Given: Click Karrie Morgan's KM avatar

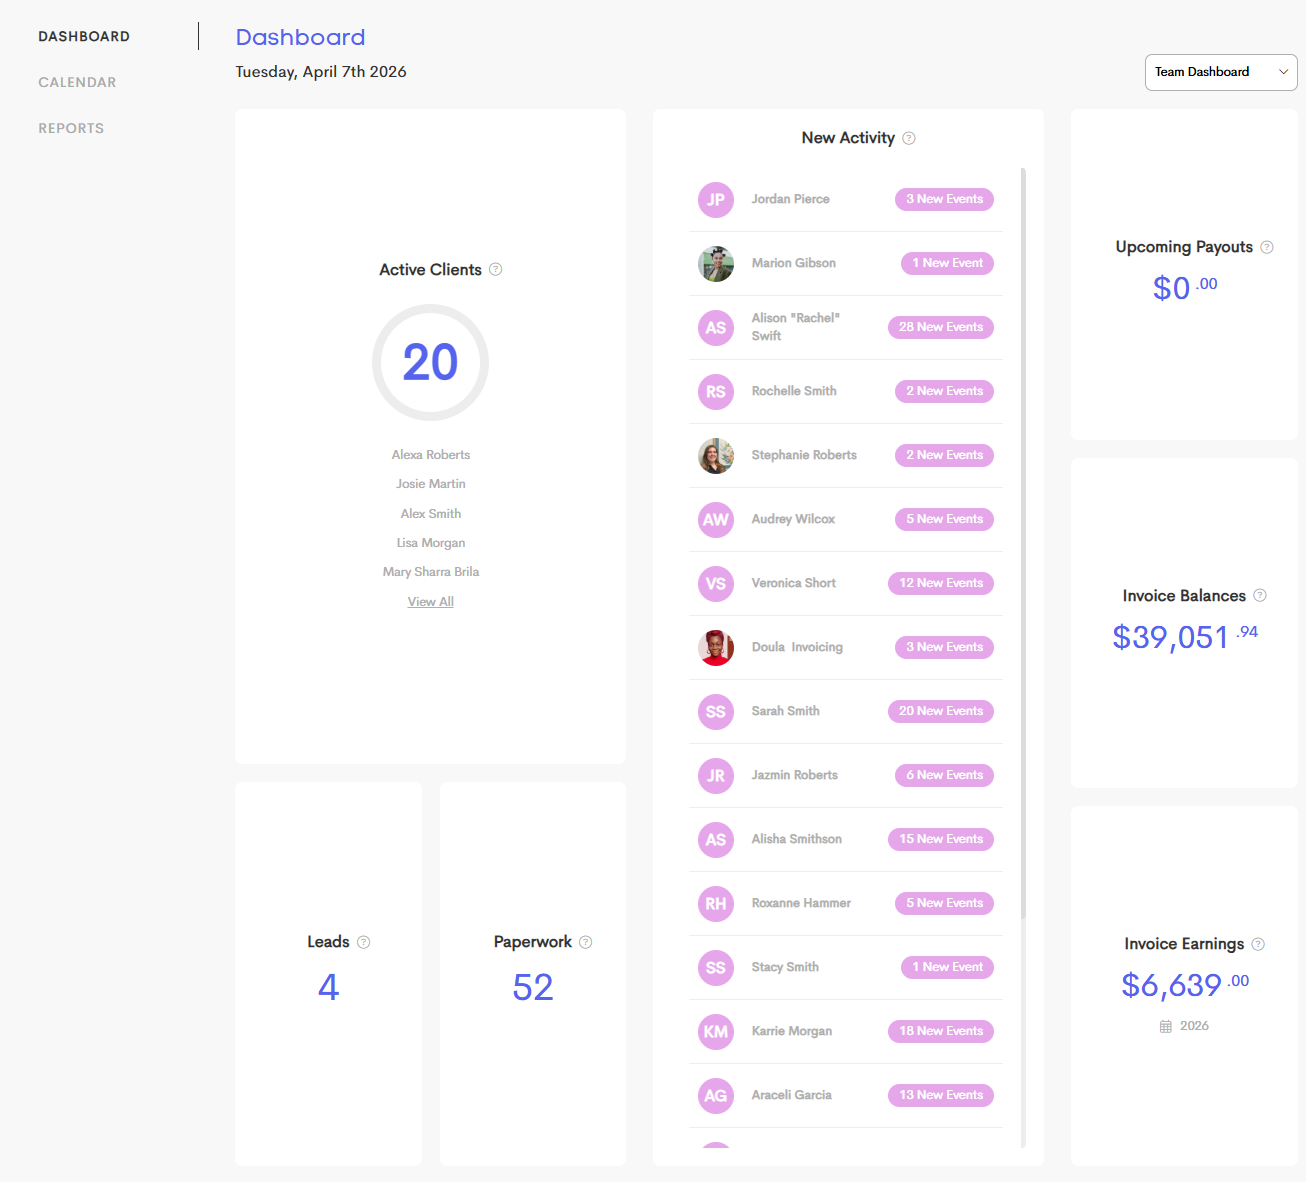Looking at the screenshot, I should (716, 1032).
